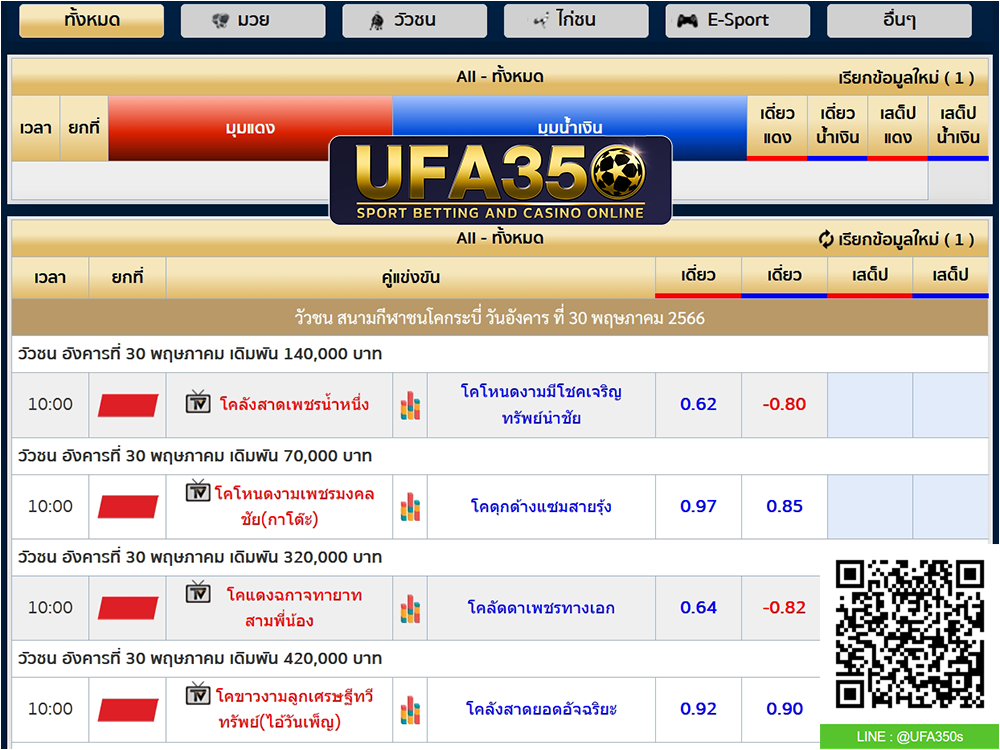The width and height of the screenshot is (1000, 750).
Task: Click the เดิมพัน 320,000 บาท match title
Action: [x=200, y=557]
